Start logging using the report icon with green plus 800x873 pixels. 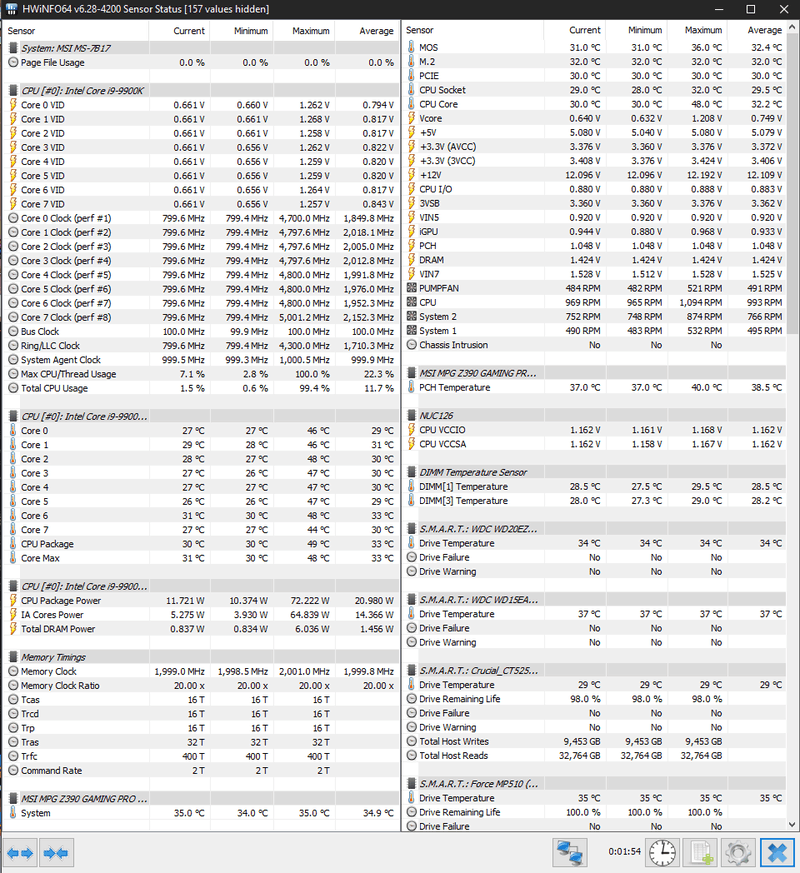tap(699, 852)
